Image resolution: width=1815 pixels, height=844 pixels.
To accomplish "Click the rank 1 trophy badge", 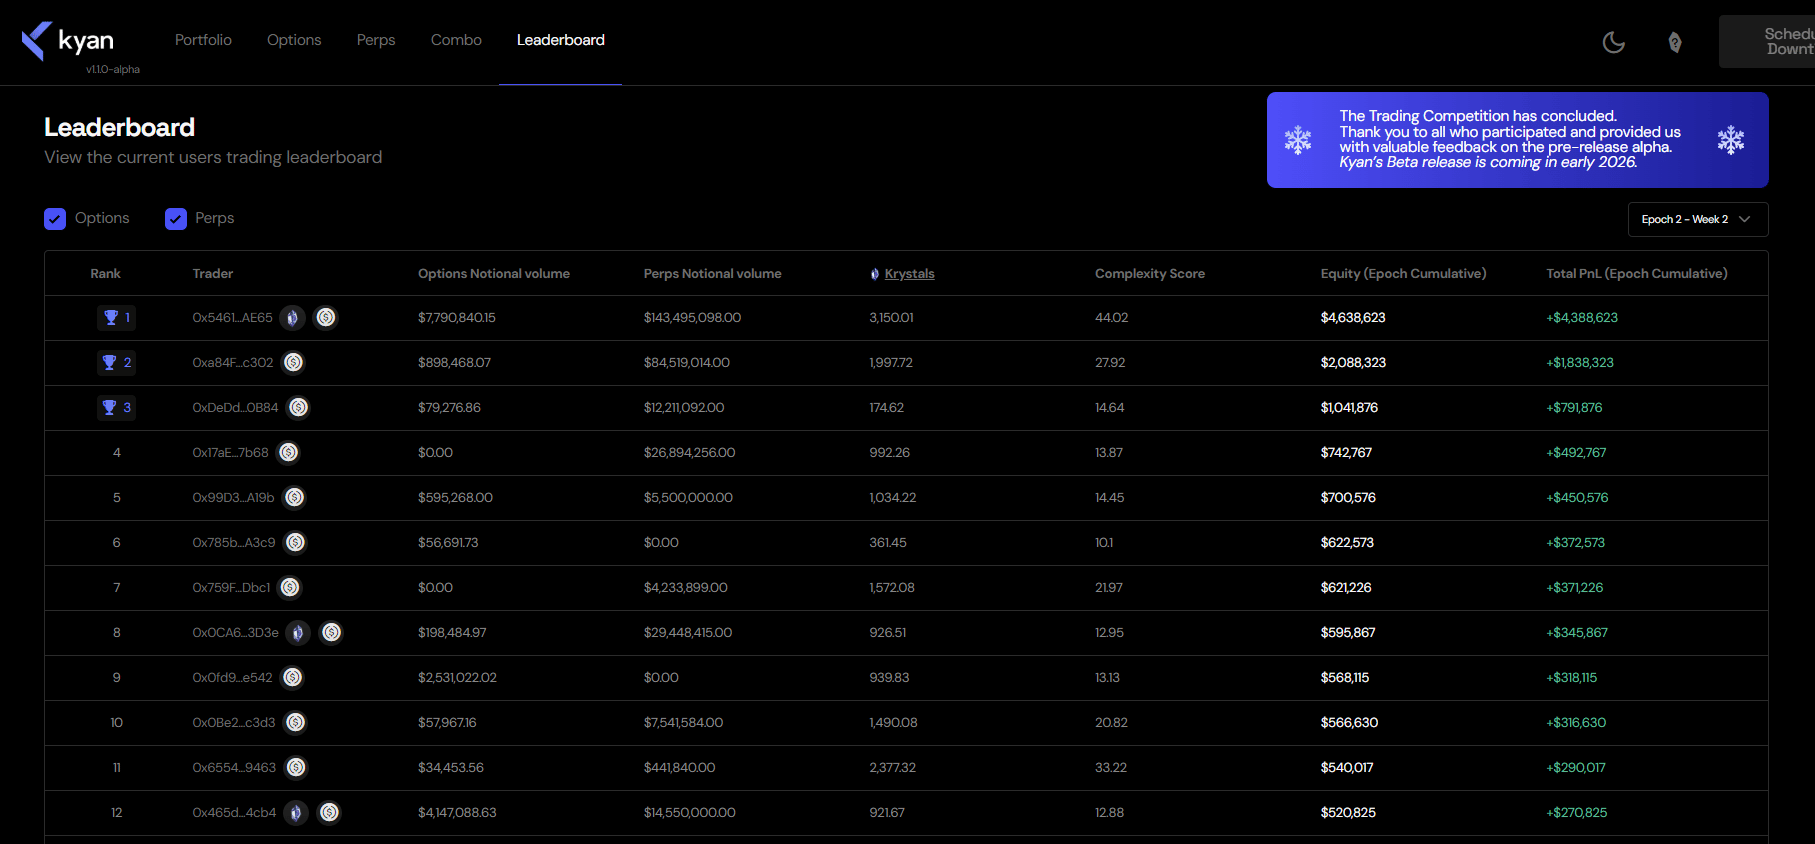I will 116,318.
